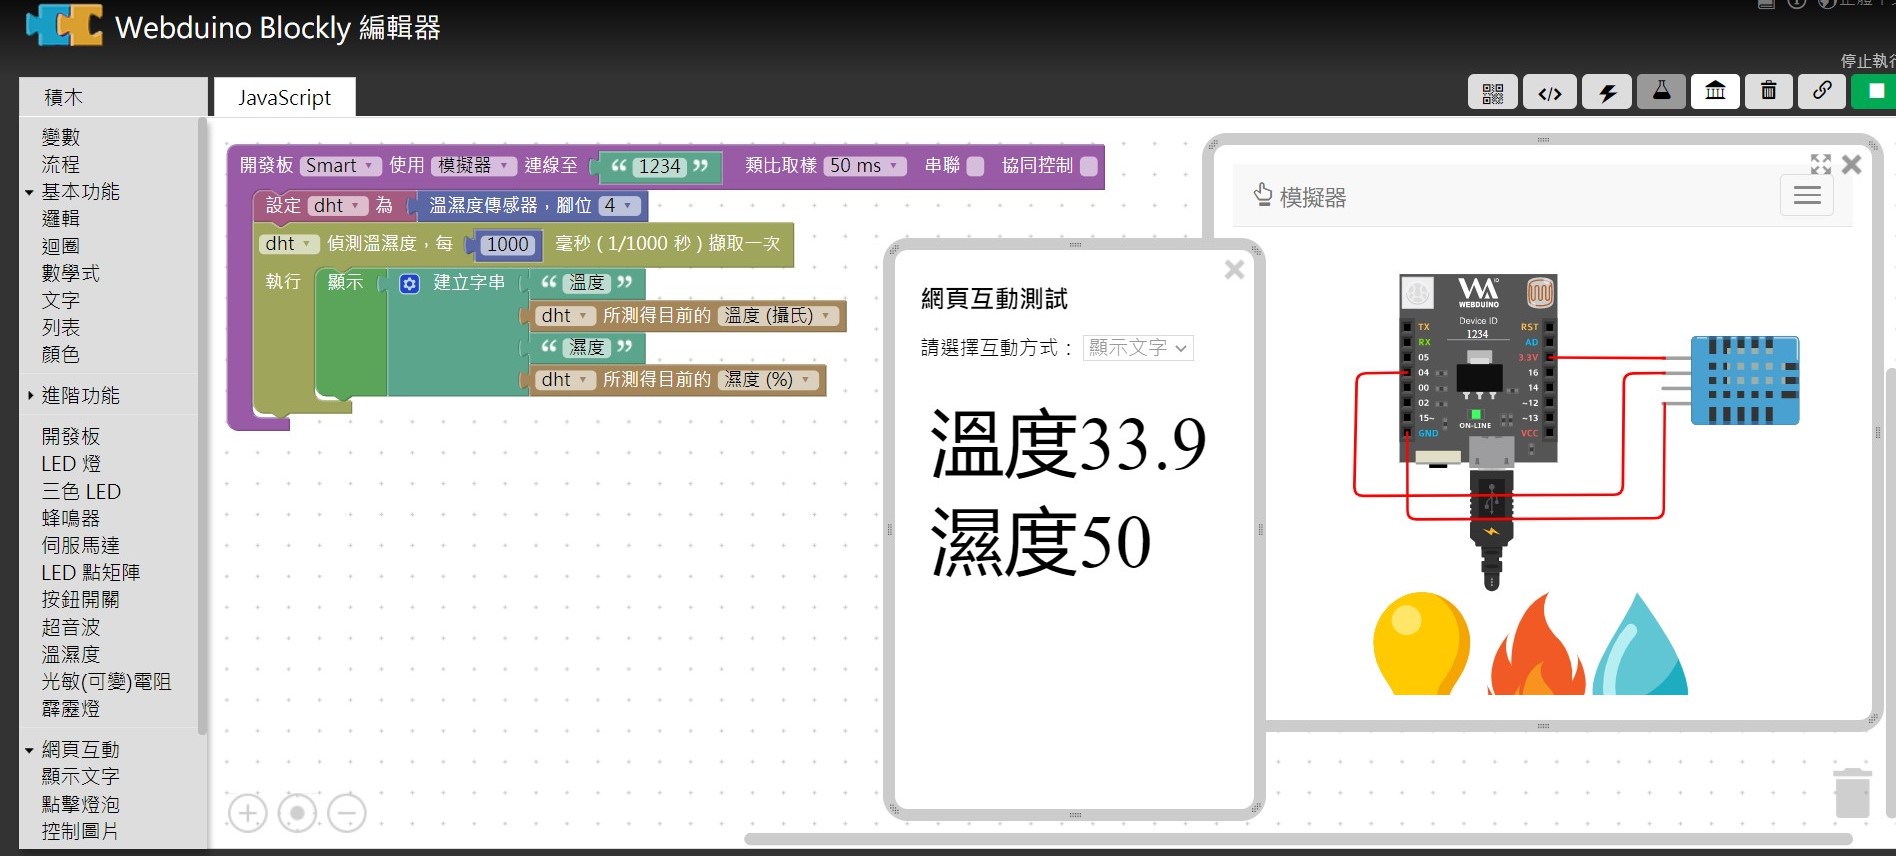This screenshot has width=1896, height=856.
Task: Click the QR code generator icon
Action: click(x=1492, y=93)
